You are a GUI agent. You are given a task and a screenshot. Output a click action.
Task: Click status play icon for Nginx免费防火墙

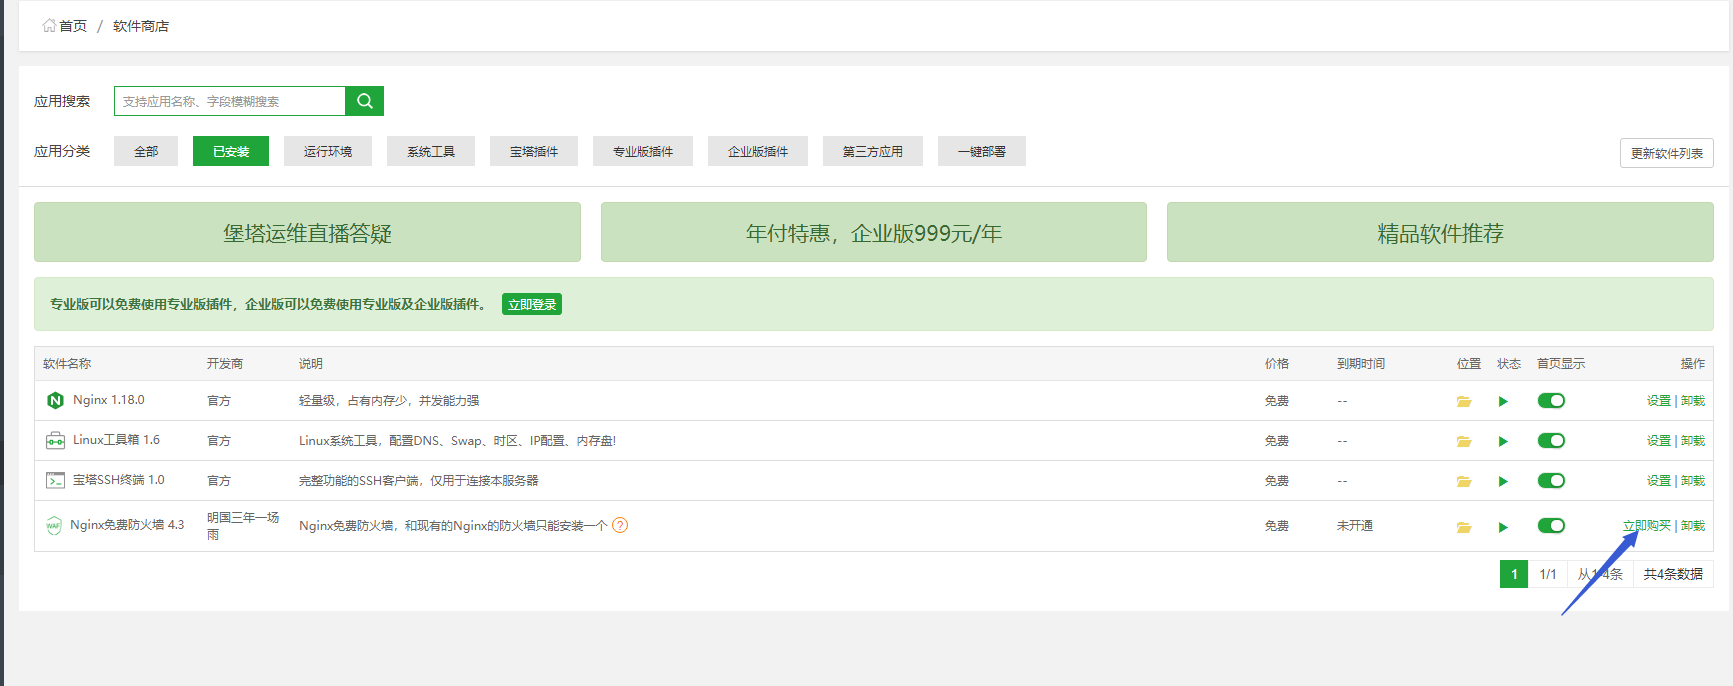coord(1503,528)
